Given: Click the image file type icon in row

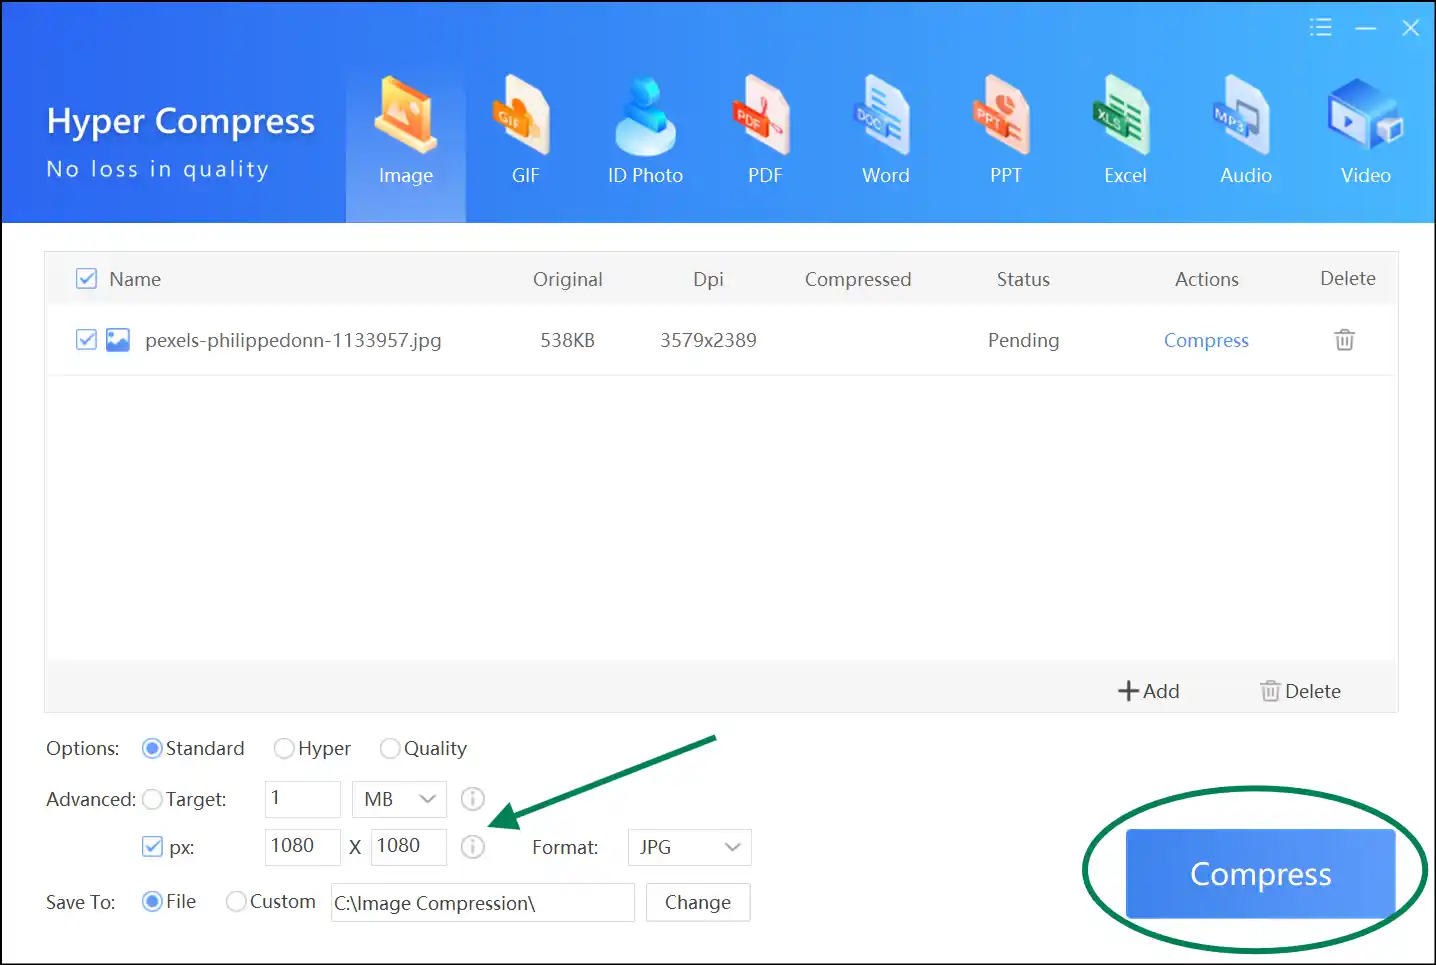Looking at the screenshot, I should click(118, 340).
